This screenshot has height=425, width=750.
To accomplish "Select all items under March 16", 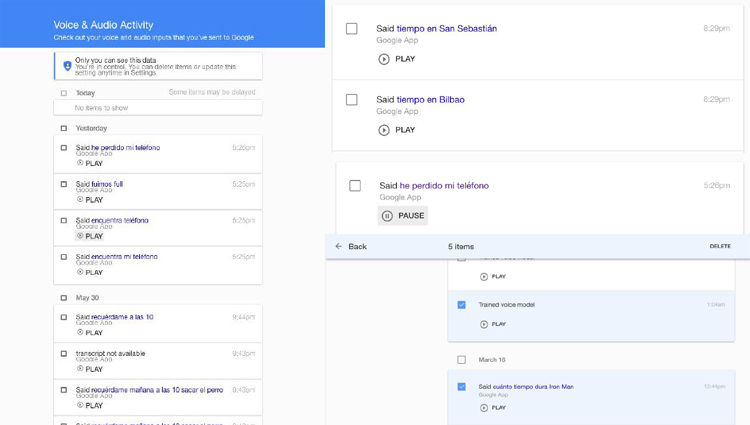I will (461, 360).
